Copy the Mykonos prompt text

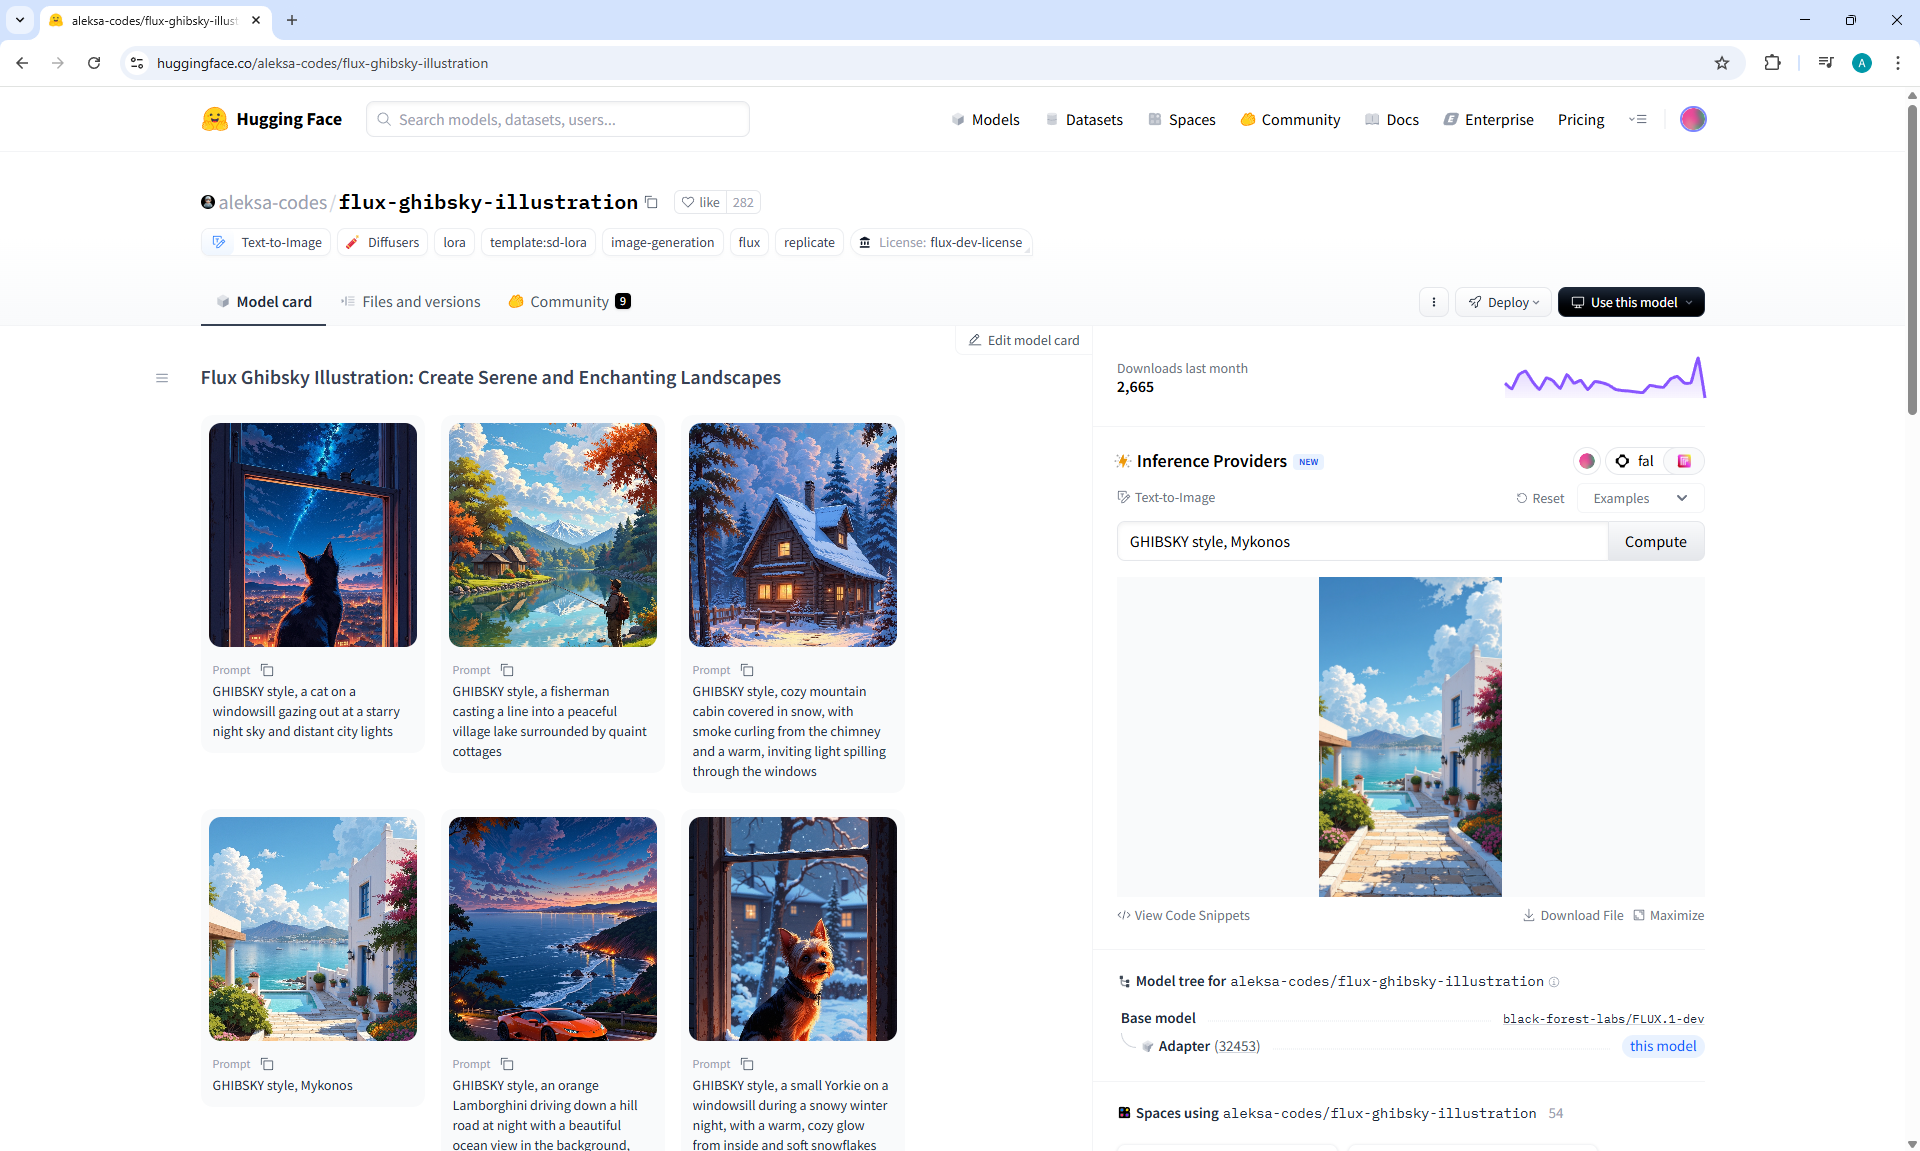[x=267, y=1064]
